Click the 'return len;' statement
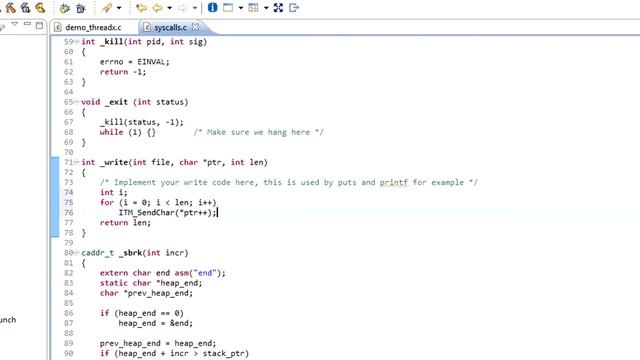Image resolution: width=640 pixels, height=360 pixels. pyautogui.click(x=125, y=223)
